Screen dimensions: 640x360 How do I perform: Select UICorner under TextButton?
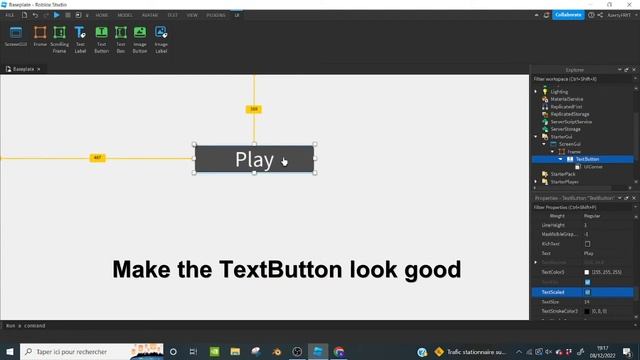593,167
